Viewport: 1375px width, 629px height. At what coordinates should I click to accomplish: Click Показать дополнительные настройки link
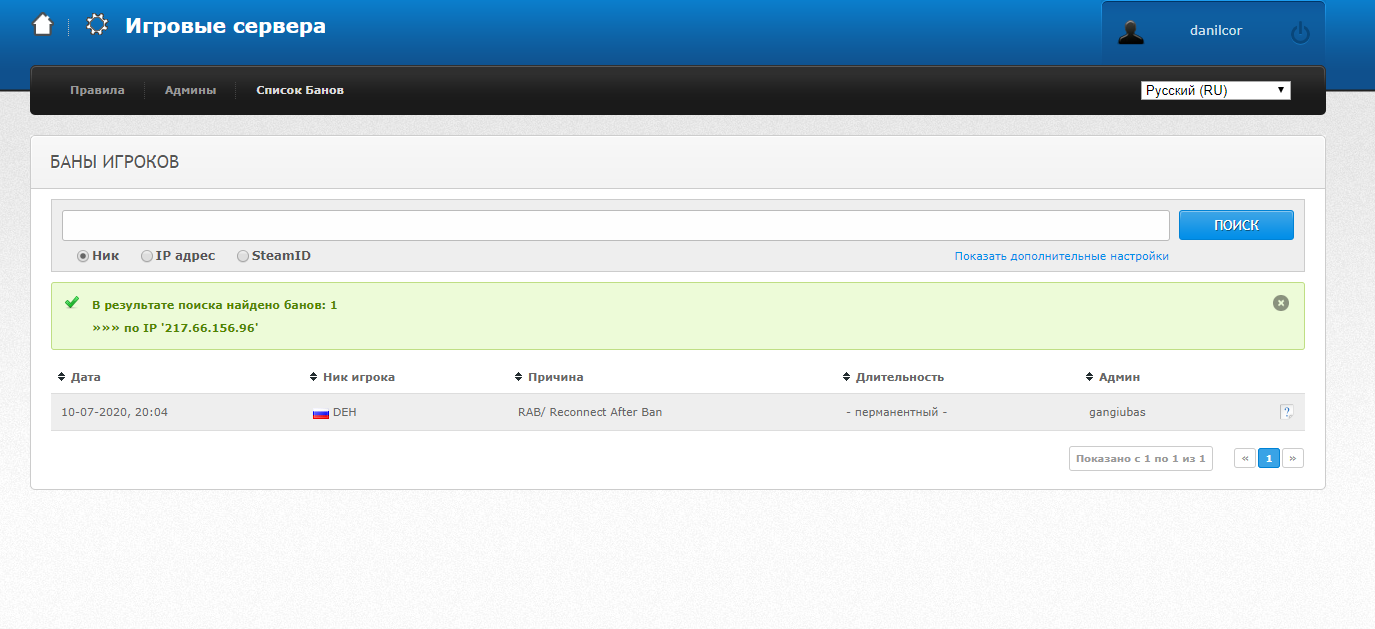click(1061, 256)
